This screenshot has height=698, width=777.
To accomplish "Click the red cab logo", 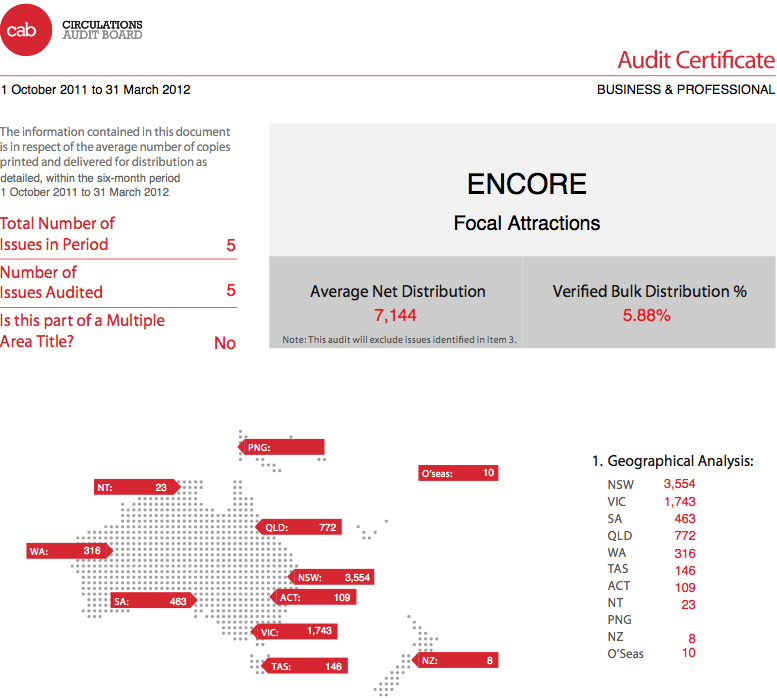I will (25, 30).
